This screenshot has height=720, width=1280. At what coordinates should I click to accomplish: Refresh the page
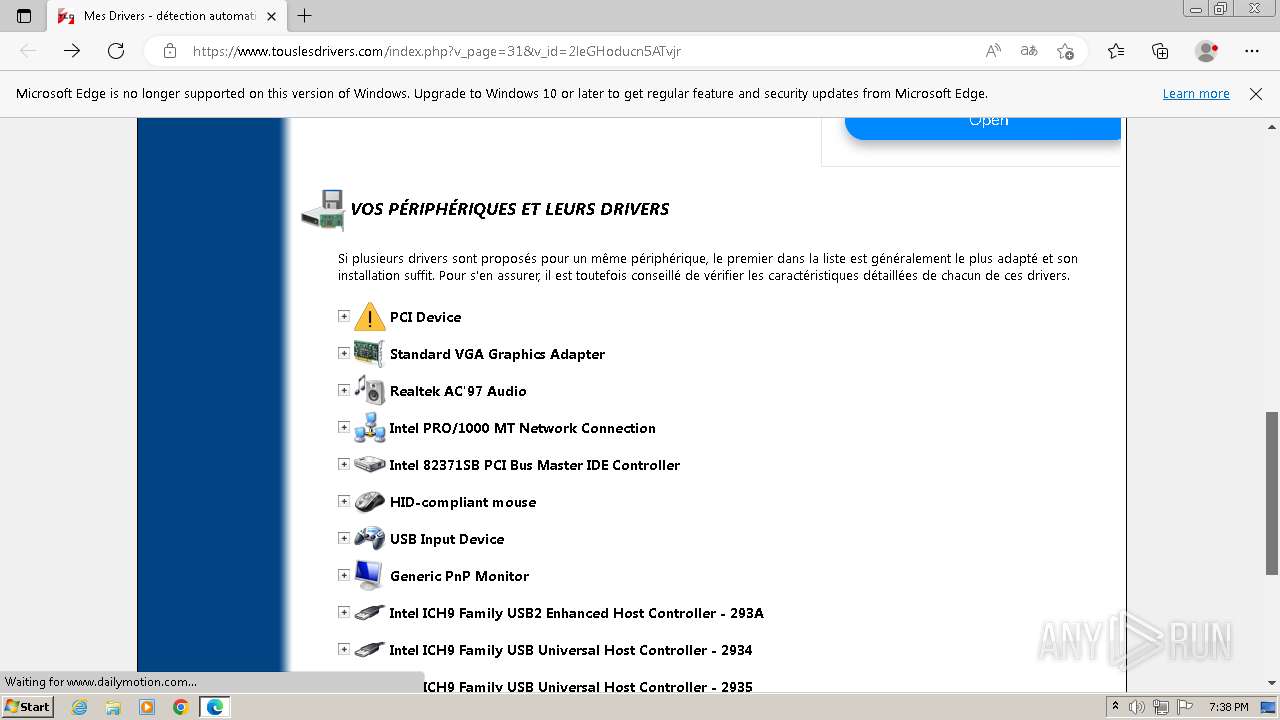(116, 51)
